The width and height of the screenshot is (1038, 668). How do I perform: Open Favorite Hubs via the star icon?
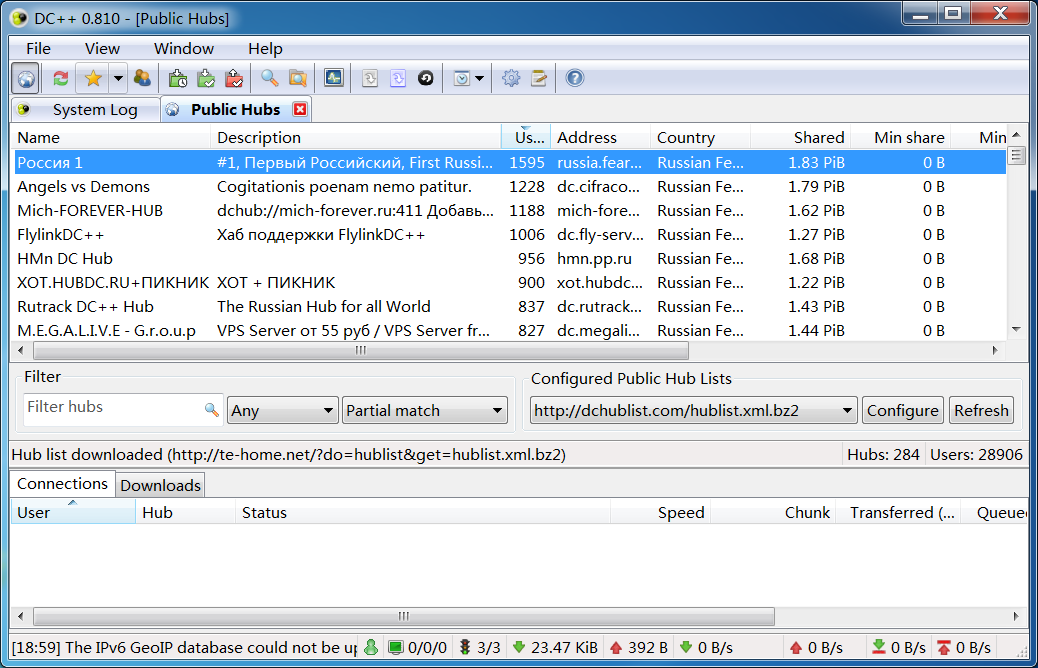[x=92, y=78]
